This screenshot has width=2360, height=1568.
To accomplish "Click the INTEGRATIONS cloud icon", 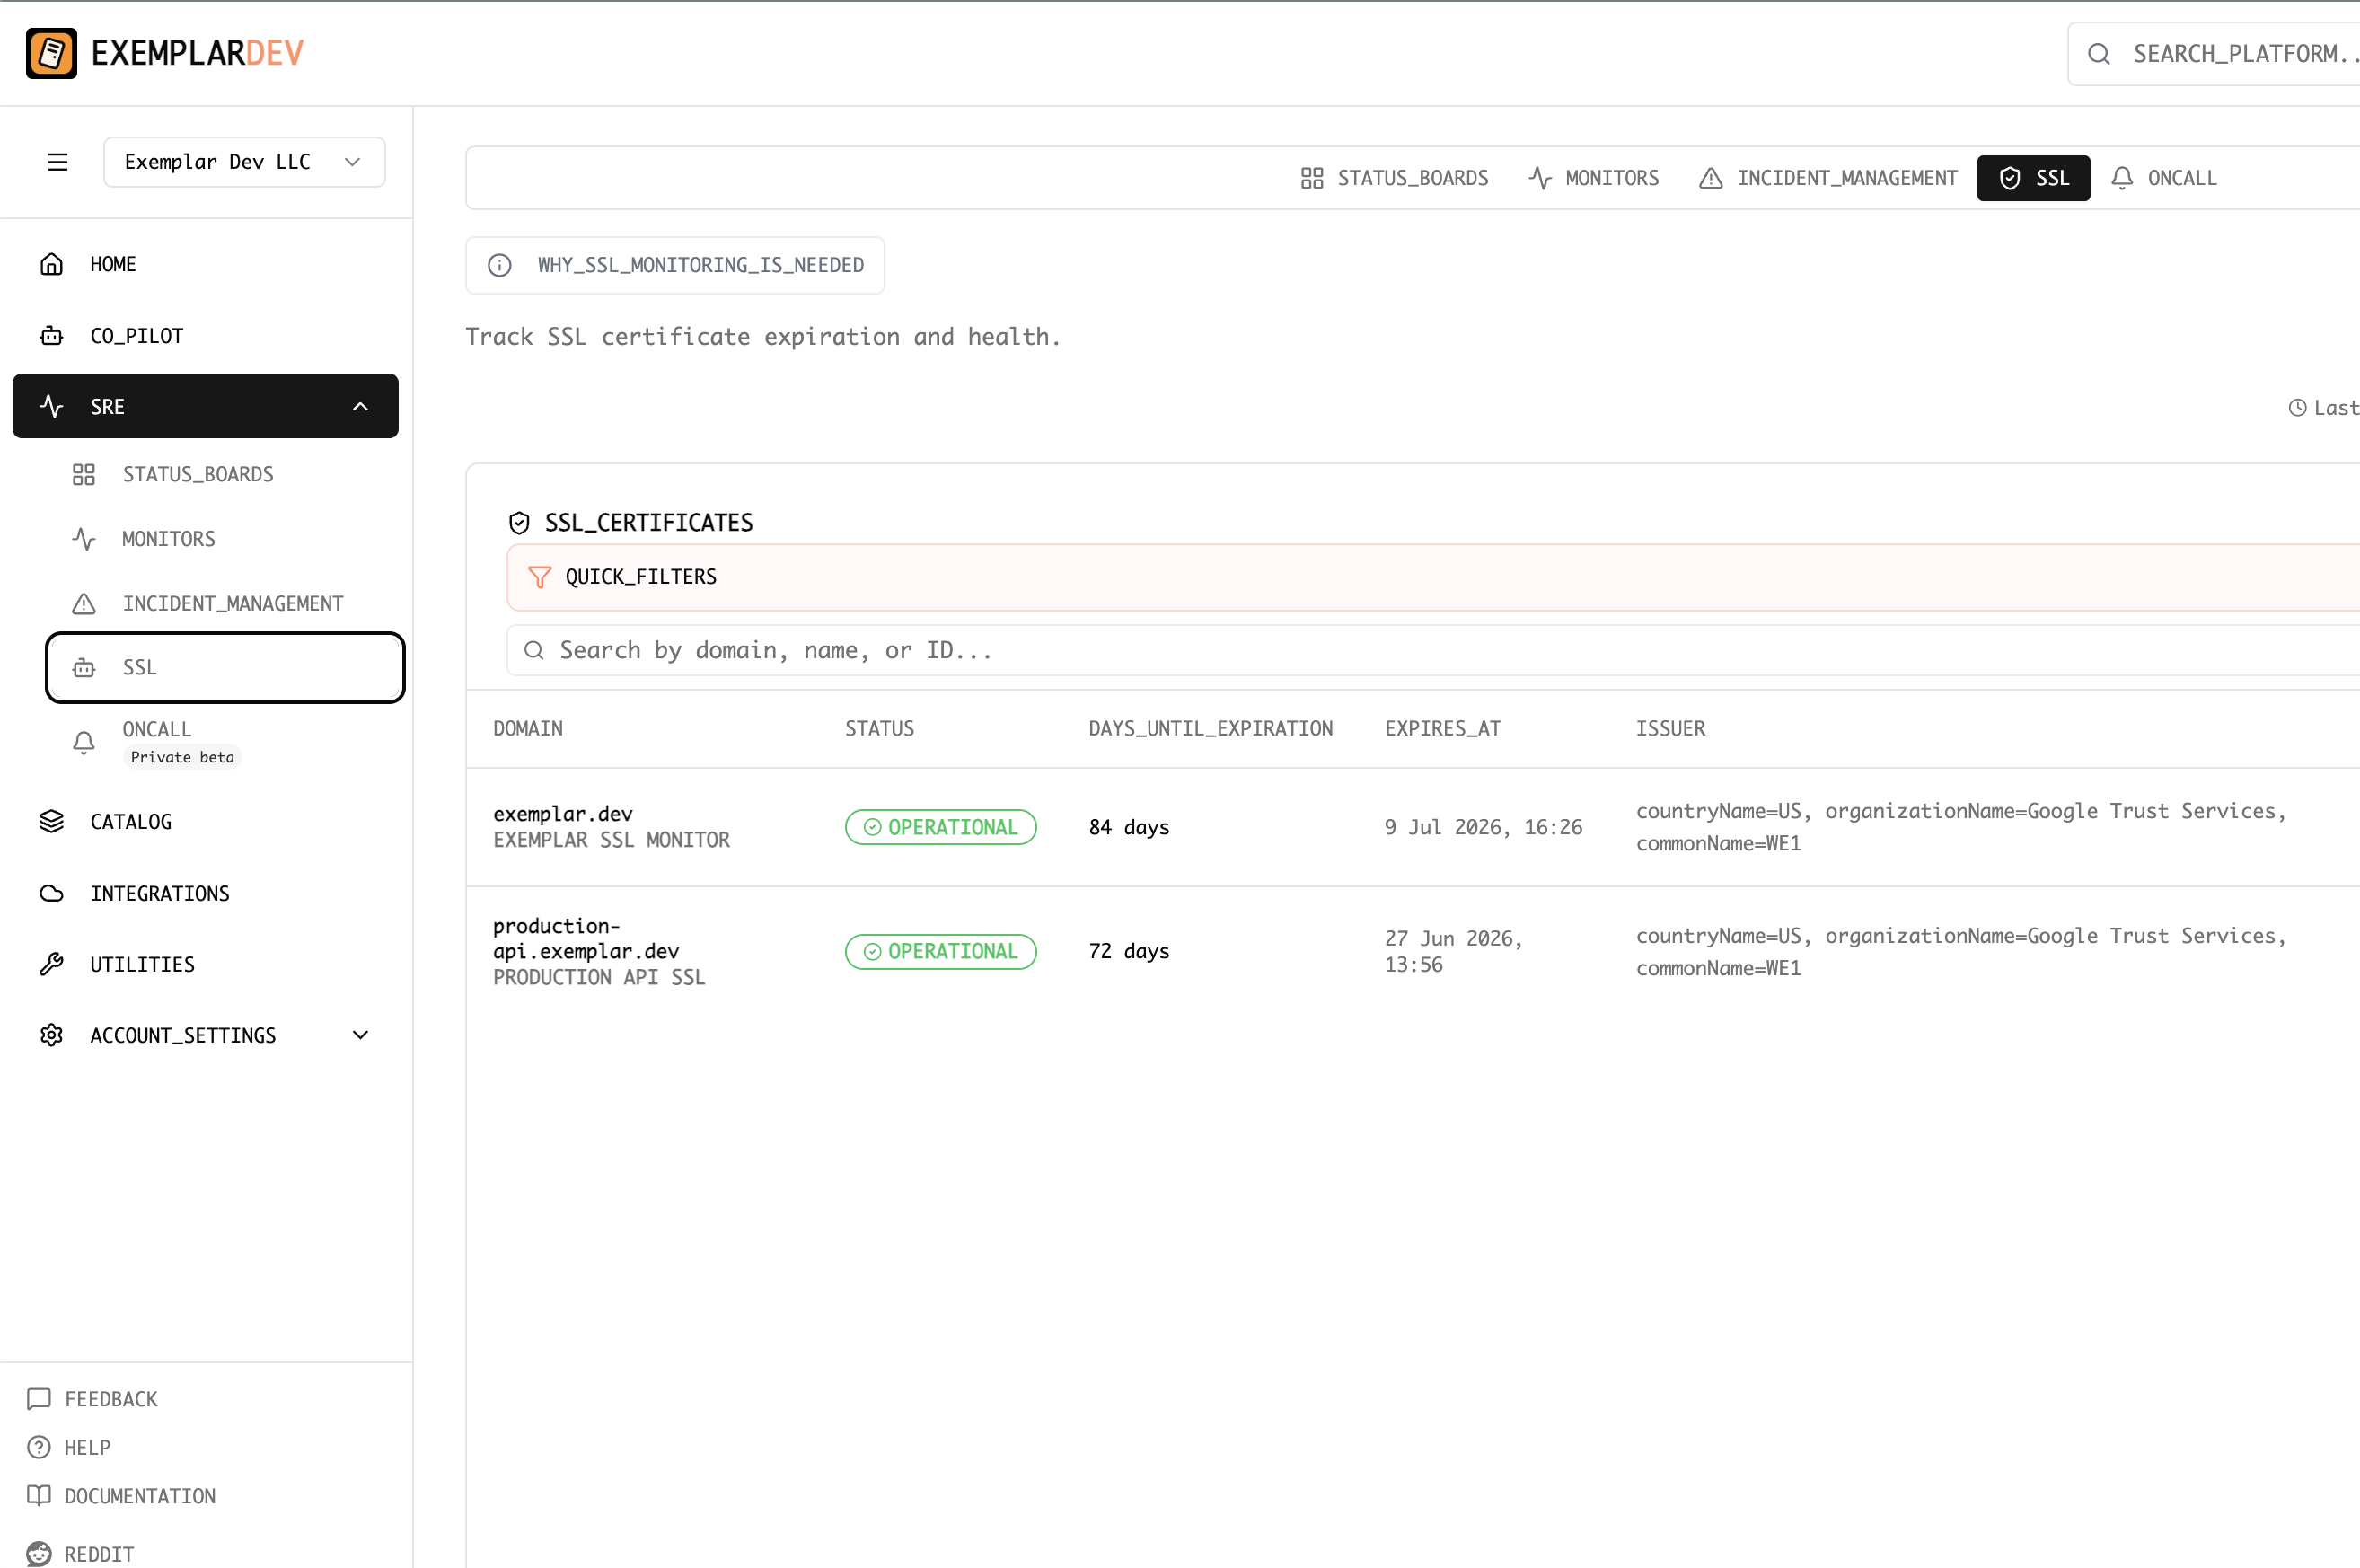I will [51, 893].
